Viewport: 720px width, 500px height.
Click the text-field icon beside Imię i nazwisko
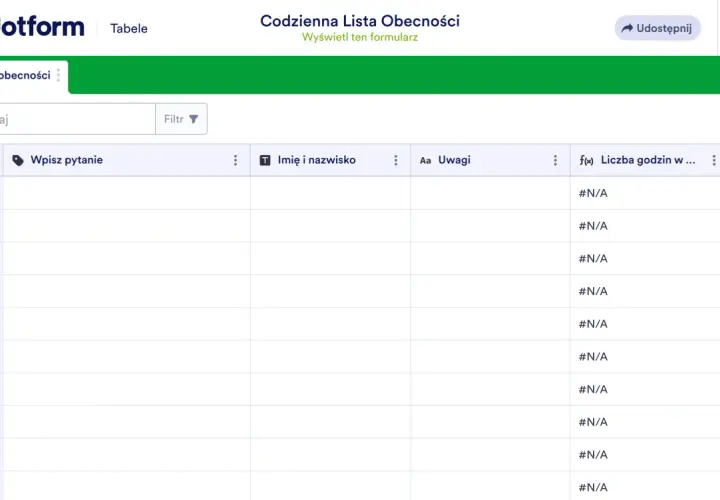tap(265, 160)
